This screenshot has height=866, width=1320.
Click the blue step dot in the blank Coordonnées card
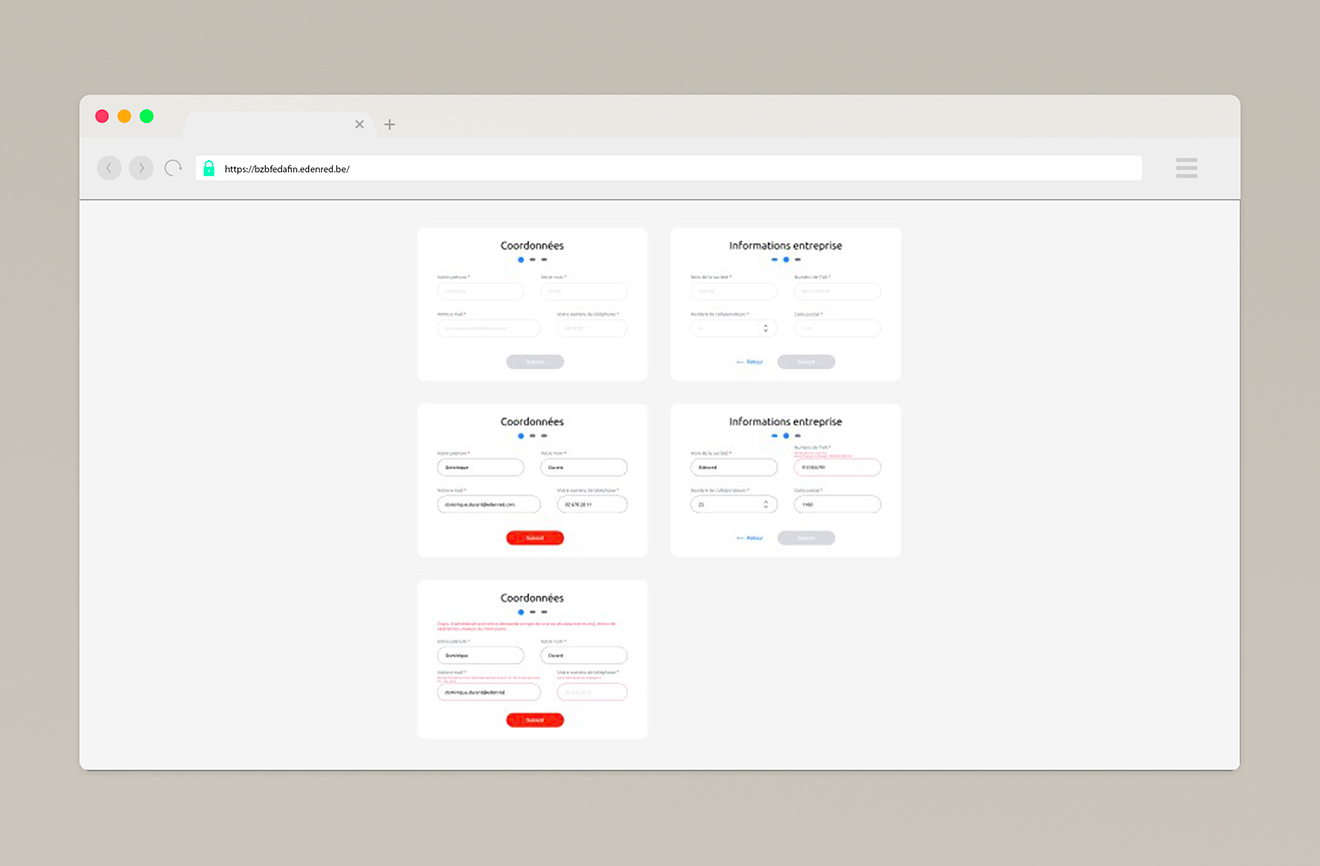[x=521, y=260]
